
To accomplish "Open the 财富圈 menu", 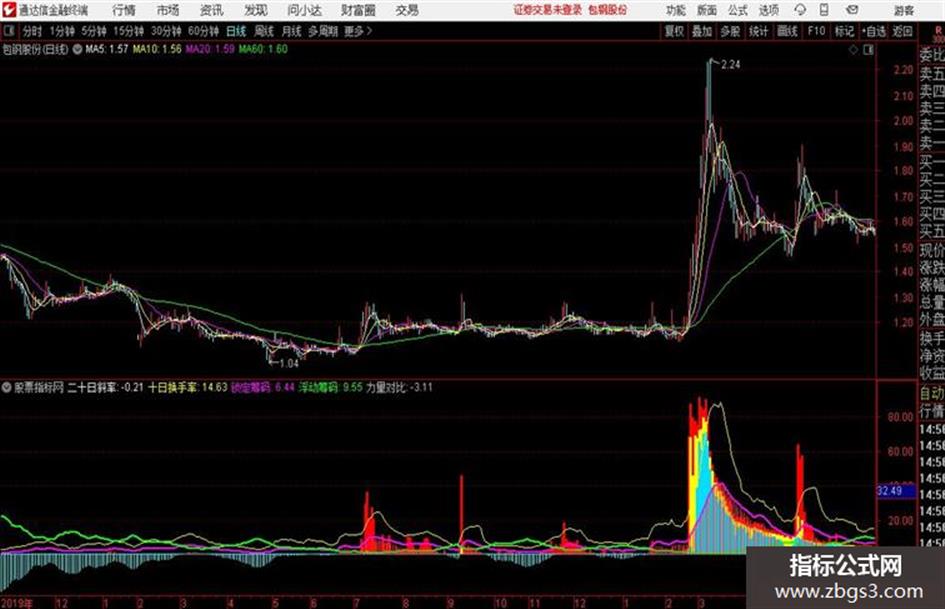I will coord(359,10).
